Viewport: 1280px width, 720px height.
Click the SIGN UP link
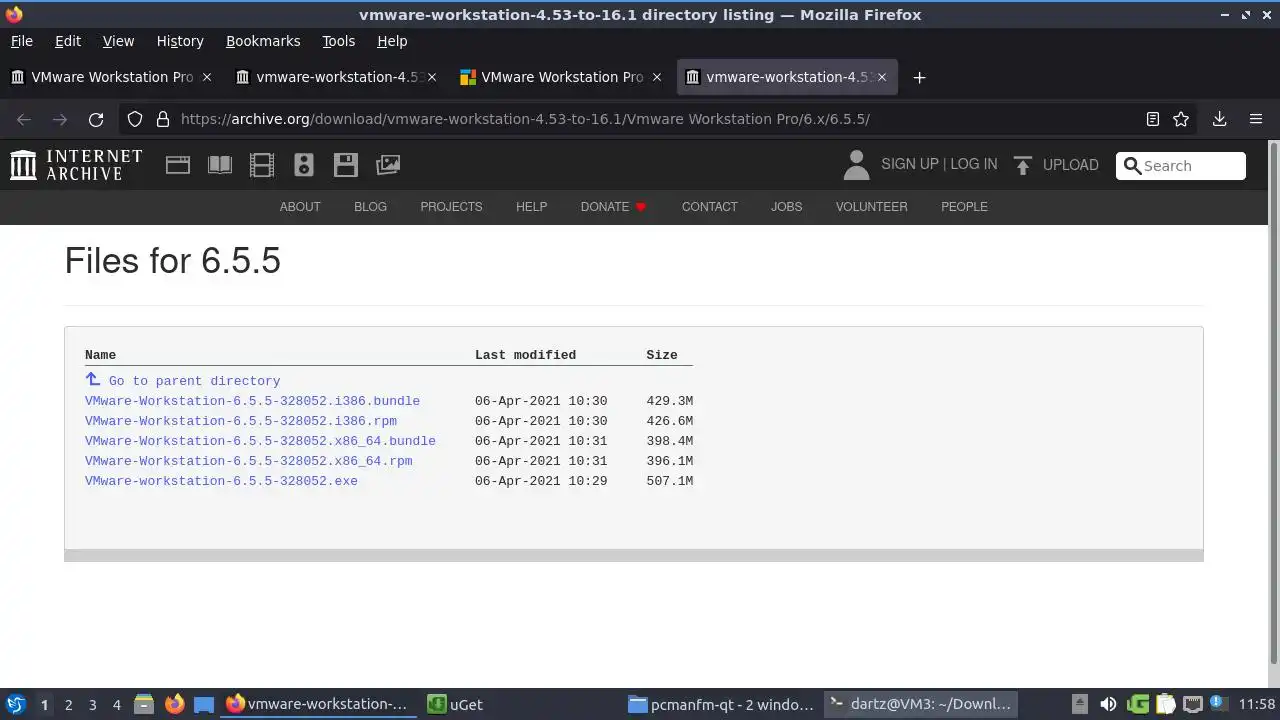coord(909,164)
